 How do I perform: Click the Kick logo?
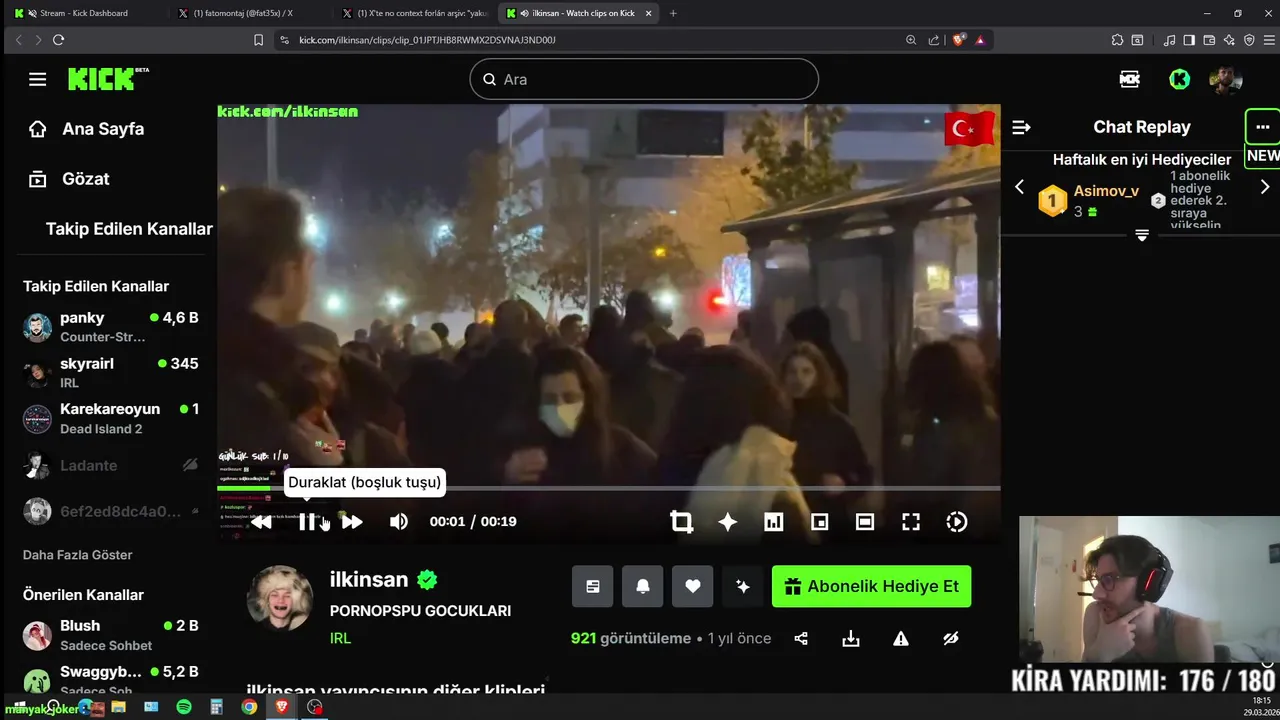[x=108, y=79]
